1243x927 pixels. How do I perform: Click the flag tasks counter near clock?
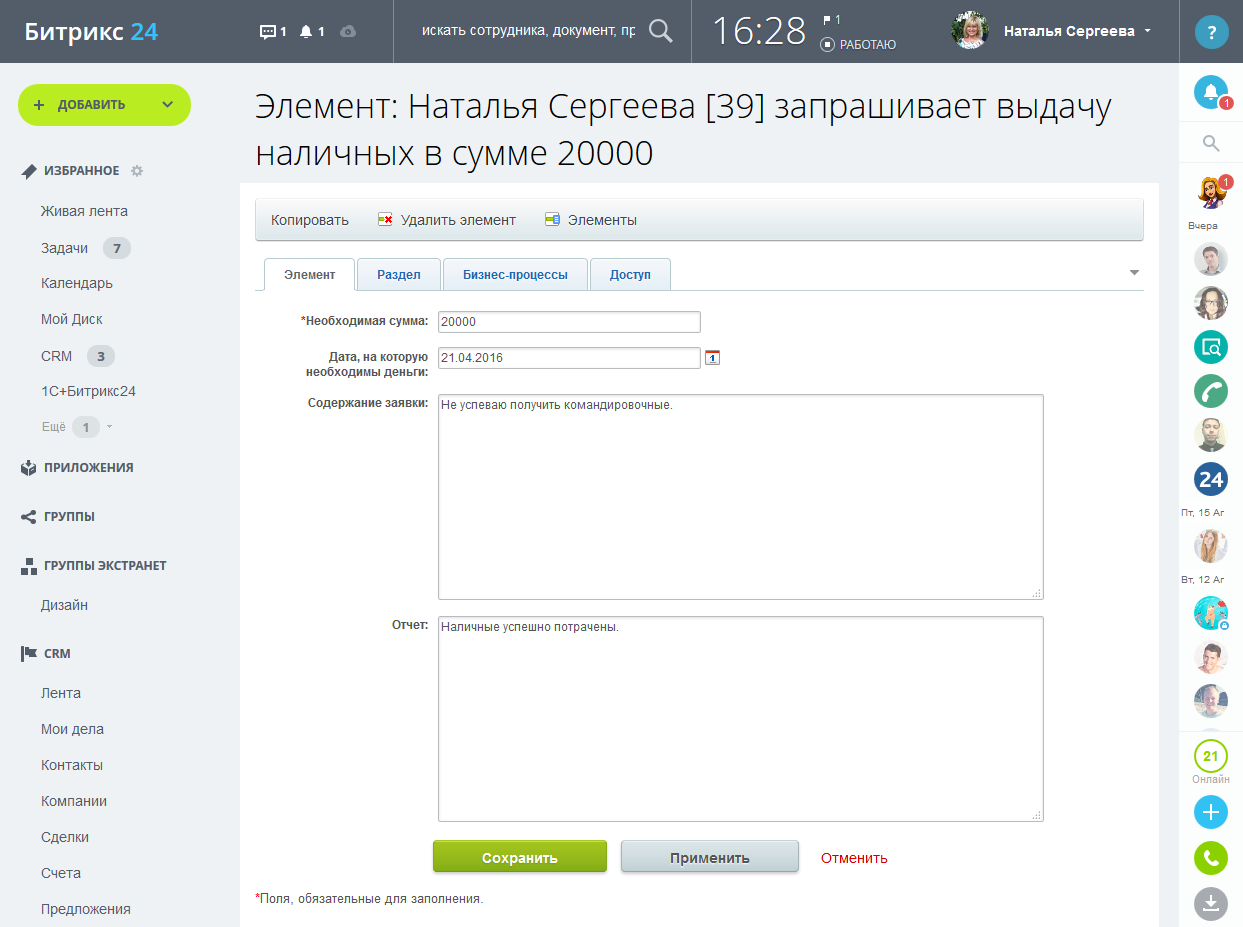tap(831, 20)
